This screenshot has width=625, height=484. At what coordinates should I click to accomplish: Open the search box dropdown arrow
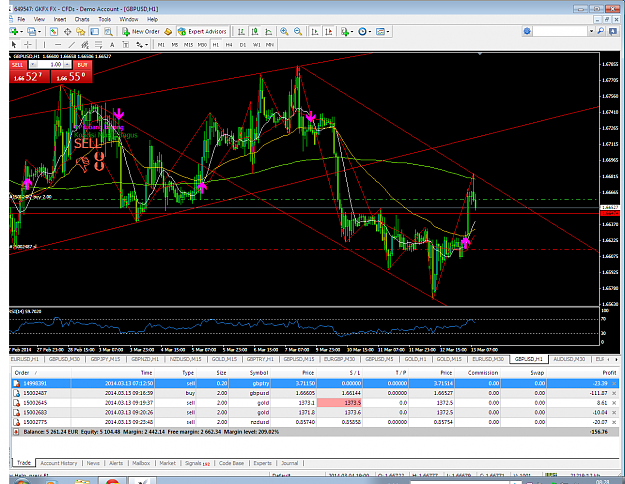pyautogui.click(x=591, y=31)
